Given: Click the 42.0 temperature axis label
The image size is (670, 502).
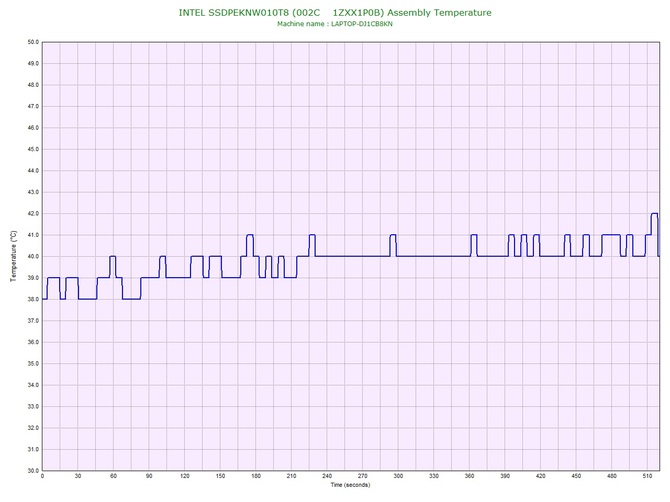Looking at the screenshot, I should (x=33, y=213).
